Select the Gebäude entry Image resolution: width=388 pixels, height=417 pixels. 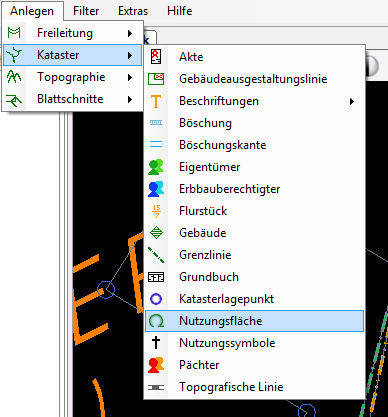(x=254, y=233)
